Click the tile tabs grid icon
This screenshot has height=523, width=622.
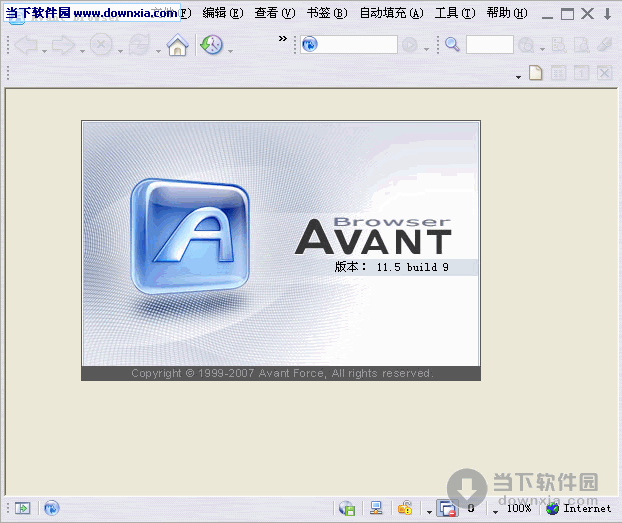coord(559,73)
